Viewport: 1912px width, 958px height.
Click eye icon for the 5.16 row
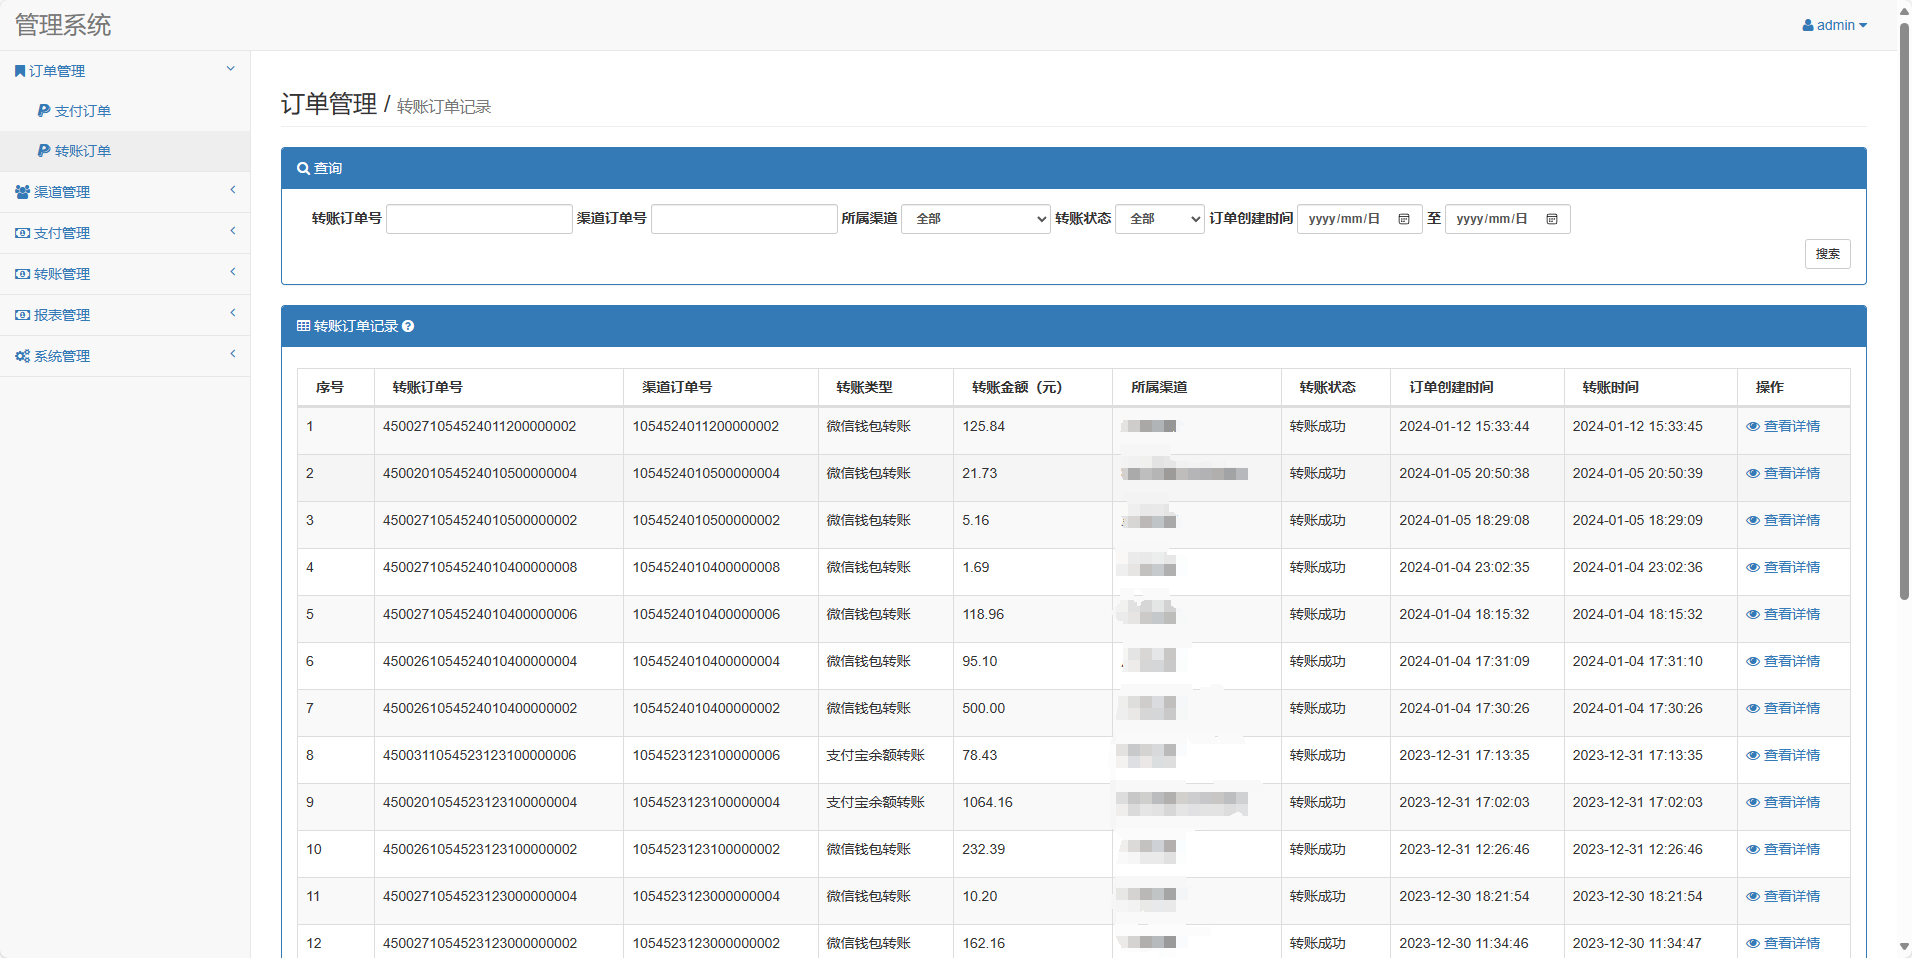click(x=1753, y=521)
